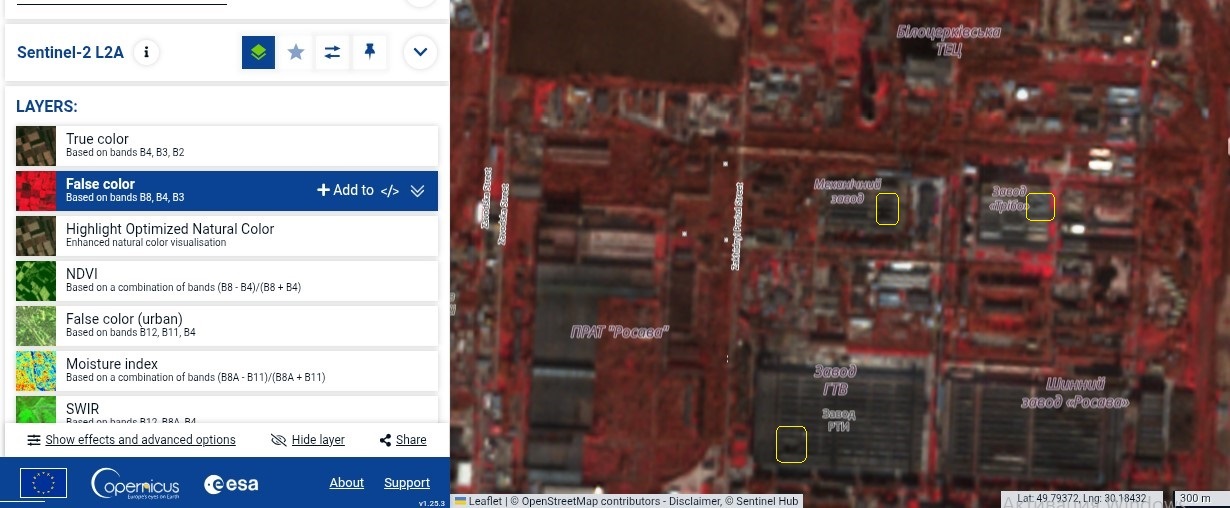Screen dimensions: 1230x508
Task: Open the About link
Action: (347, 483)
